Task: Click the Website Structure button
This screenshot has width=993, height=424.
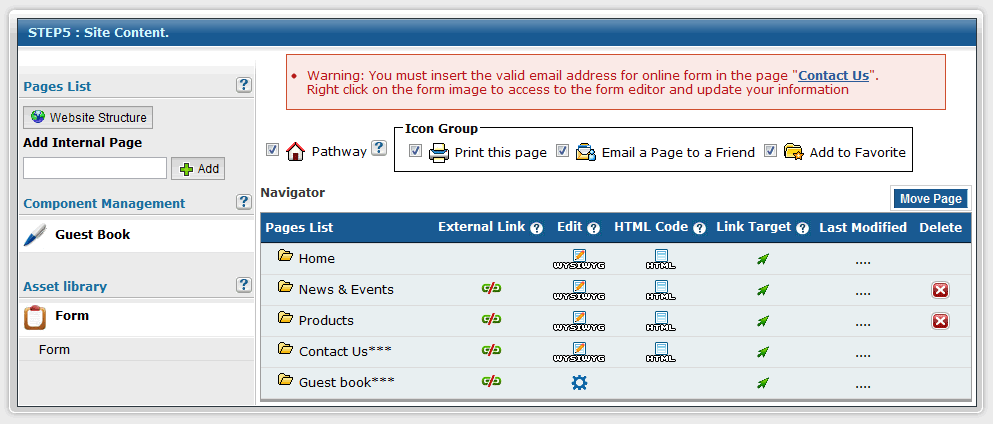Action: [88, 118]
